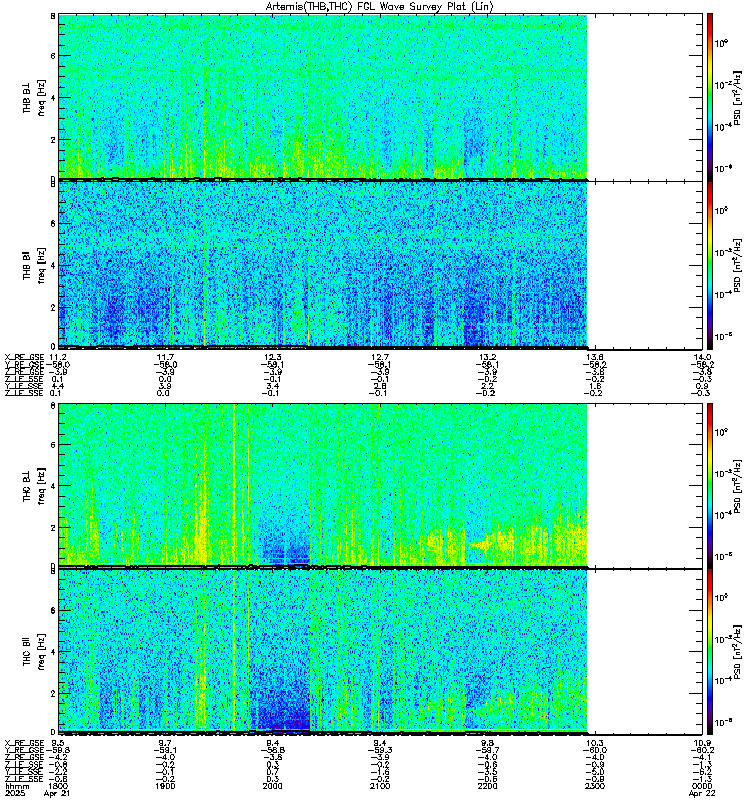This screenshot has height=800, width=750.
Task: Click the THB X_RE_GSE value 12.7
Action: 380,357
